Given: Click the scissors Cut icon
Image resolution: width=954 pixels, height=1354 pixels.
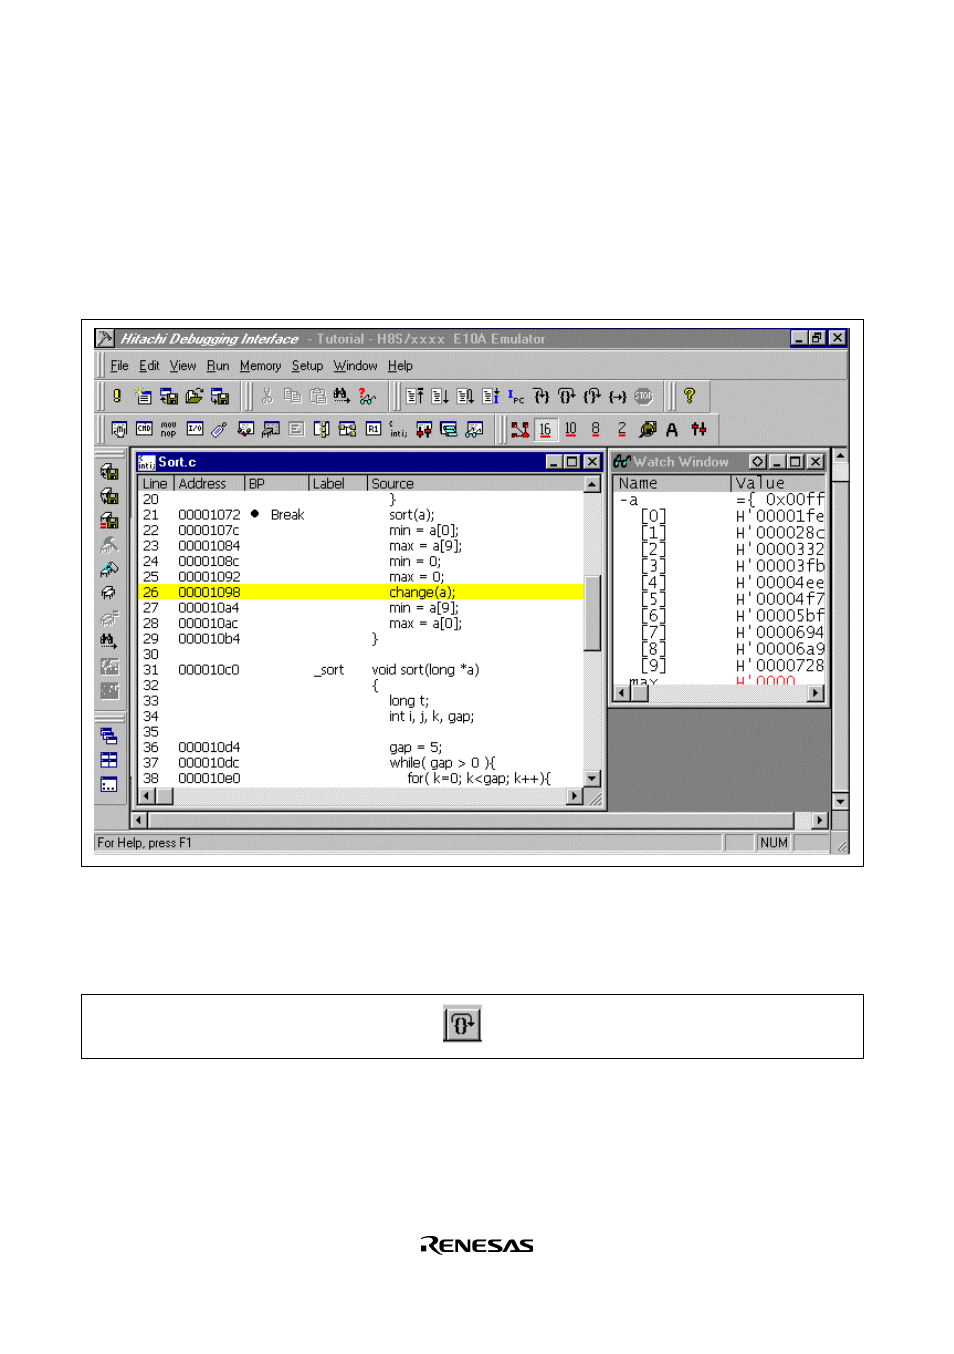Looking at the screenshot, I should (267, 396).
